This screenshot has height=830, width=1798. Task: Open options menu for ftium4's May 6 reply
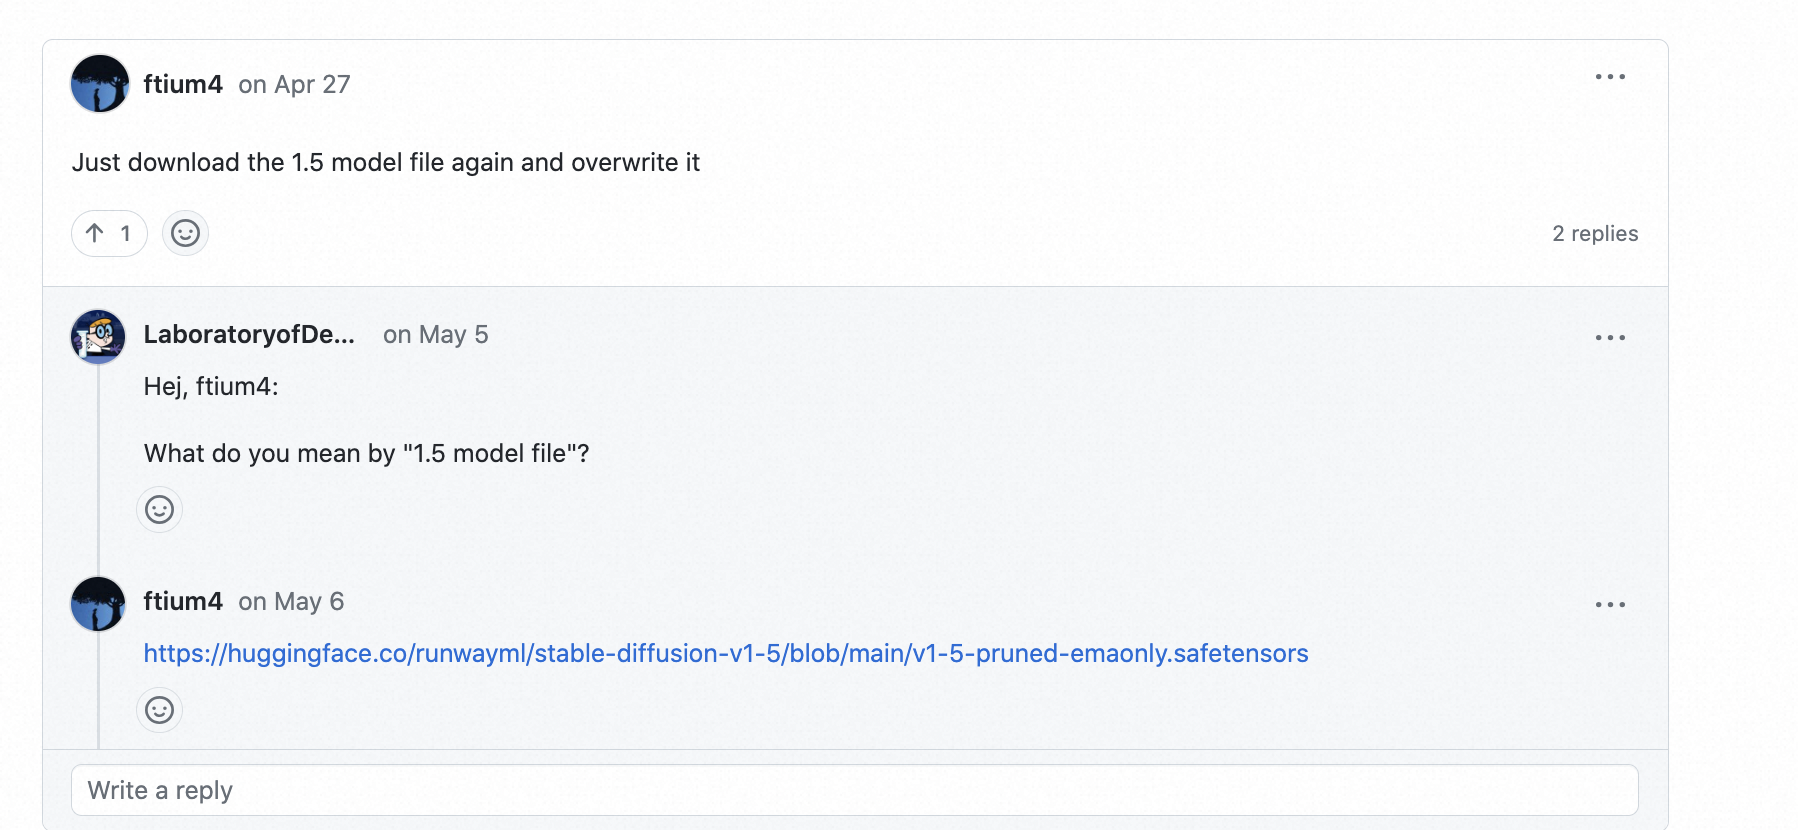(1610, 605)
